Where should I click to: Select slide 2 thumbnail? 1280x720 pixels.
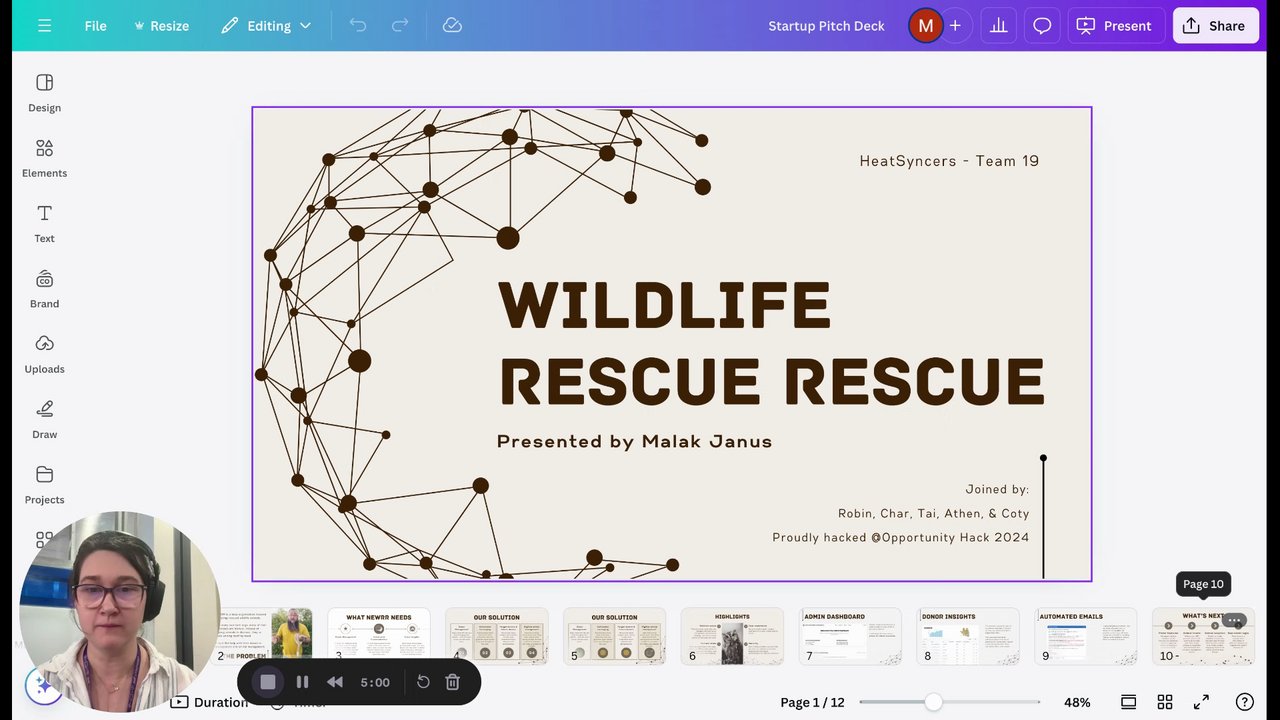click(265, 636)
